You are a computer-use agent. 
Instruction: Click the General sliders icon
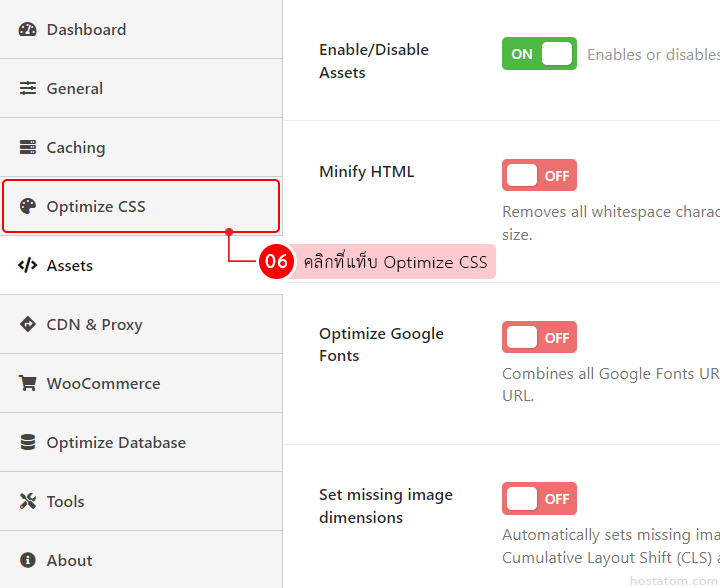click(x=28, y=89)
